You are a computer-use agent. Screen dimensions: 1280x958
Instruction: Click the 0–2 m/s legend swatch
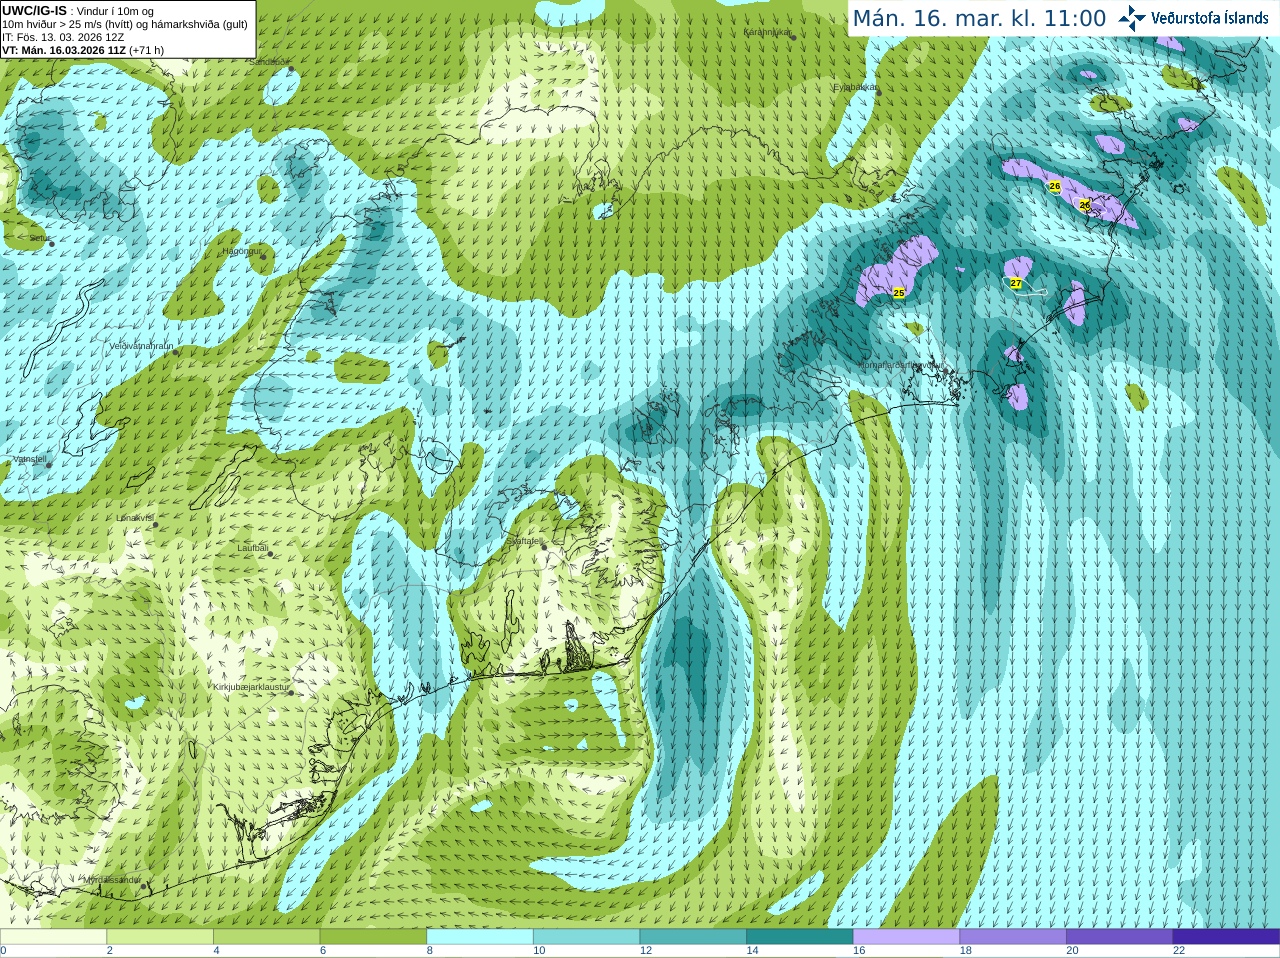[x=53, y=937]
